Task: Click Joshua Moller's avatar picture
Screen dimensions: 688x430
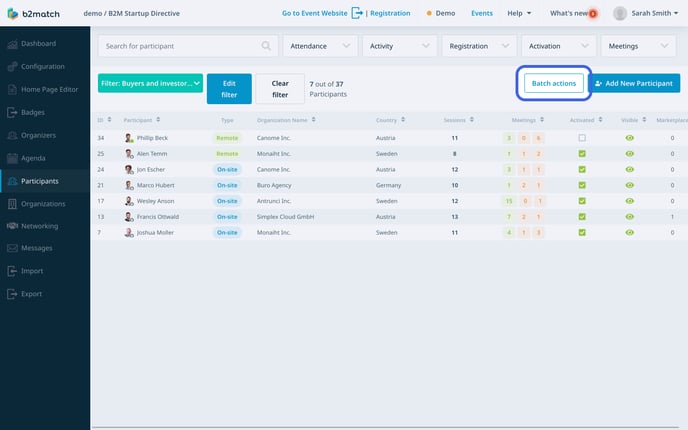Action: (x=129, y=233)
